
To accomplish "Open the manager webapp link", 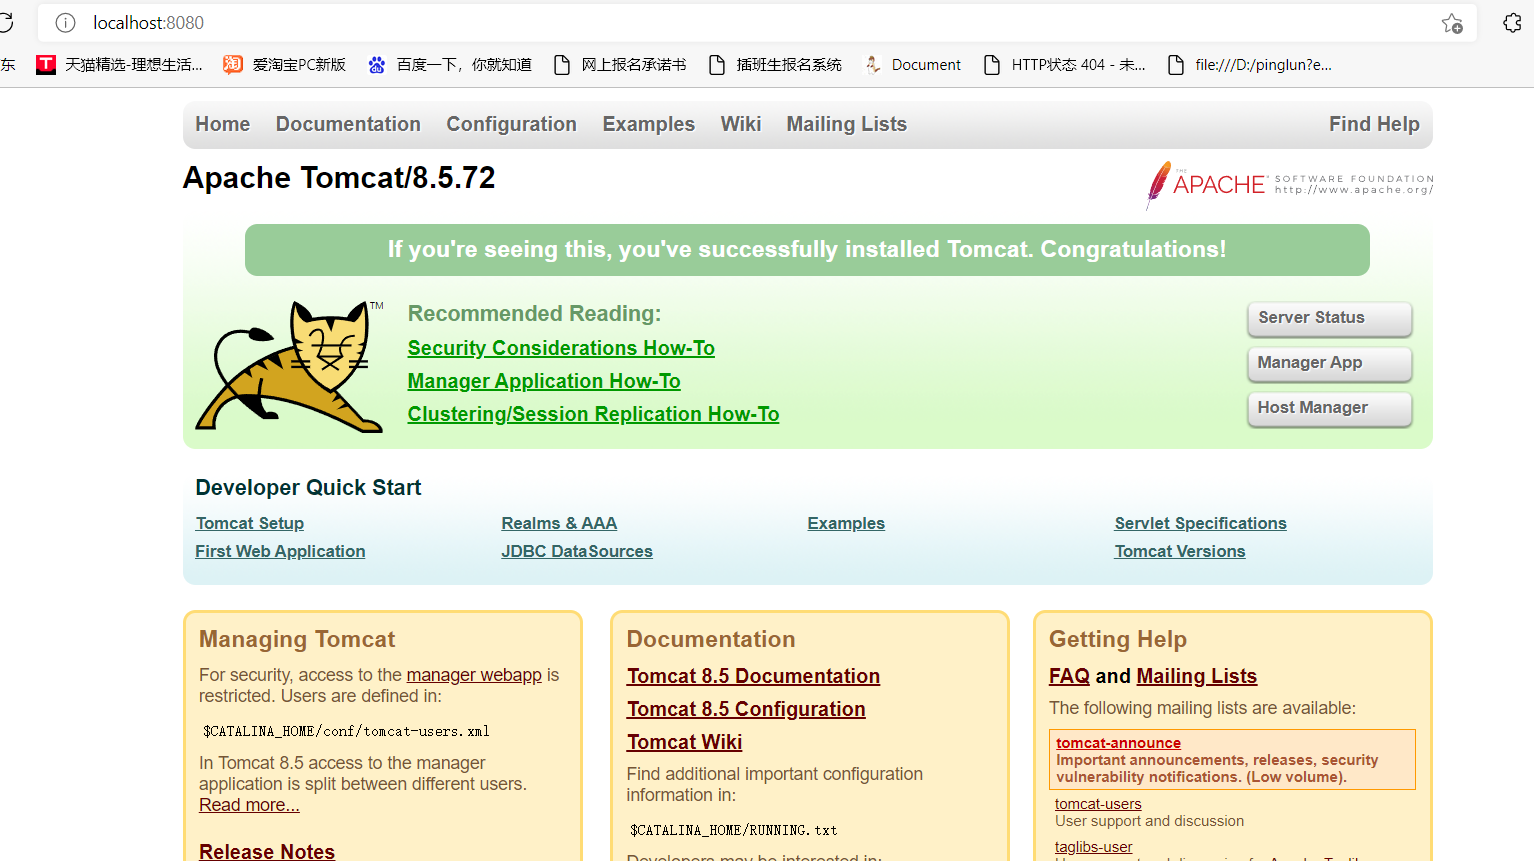I will (474, 675).
